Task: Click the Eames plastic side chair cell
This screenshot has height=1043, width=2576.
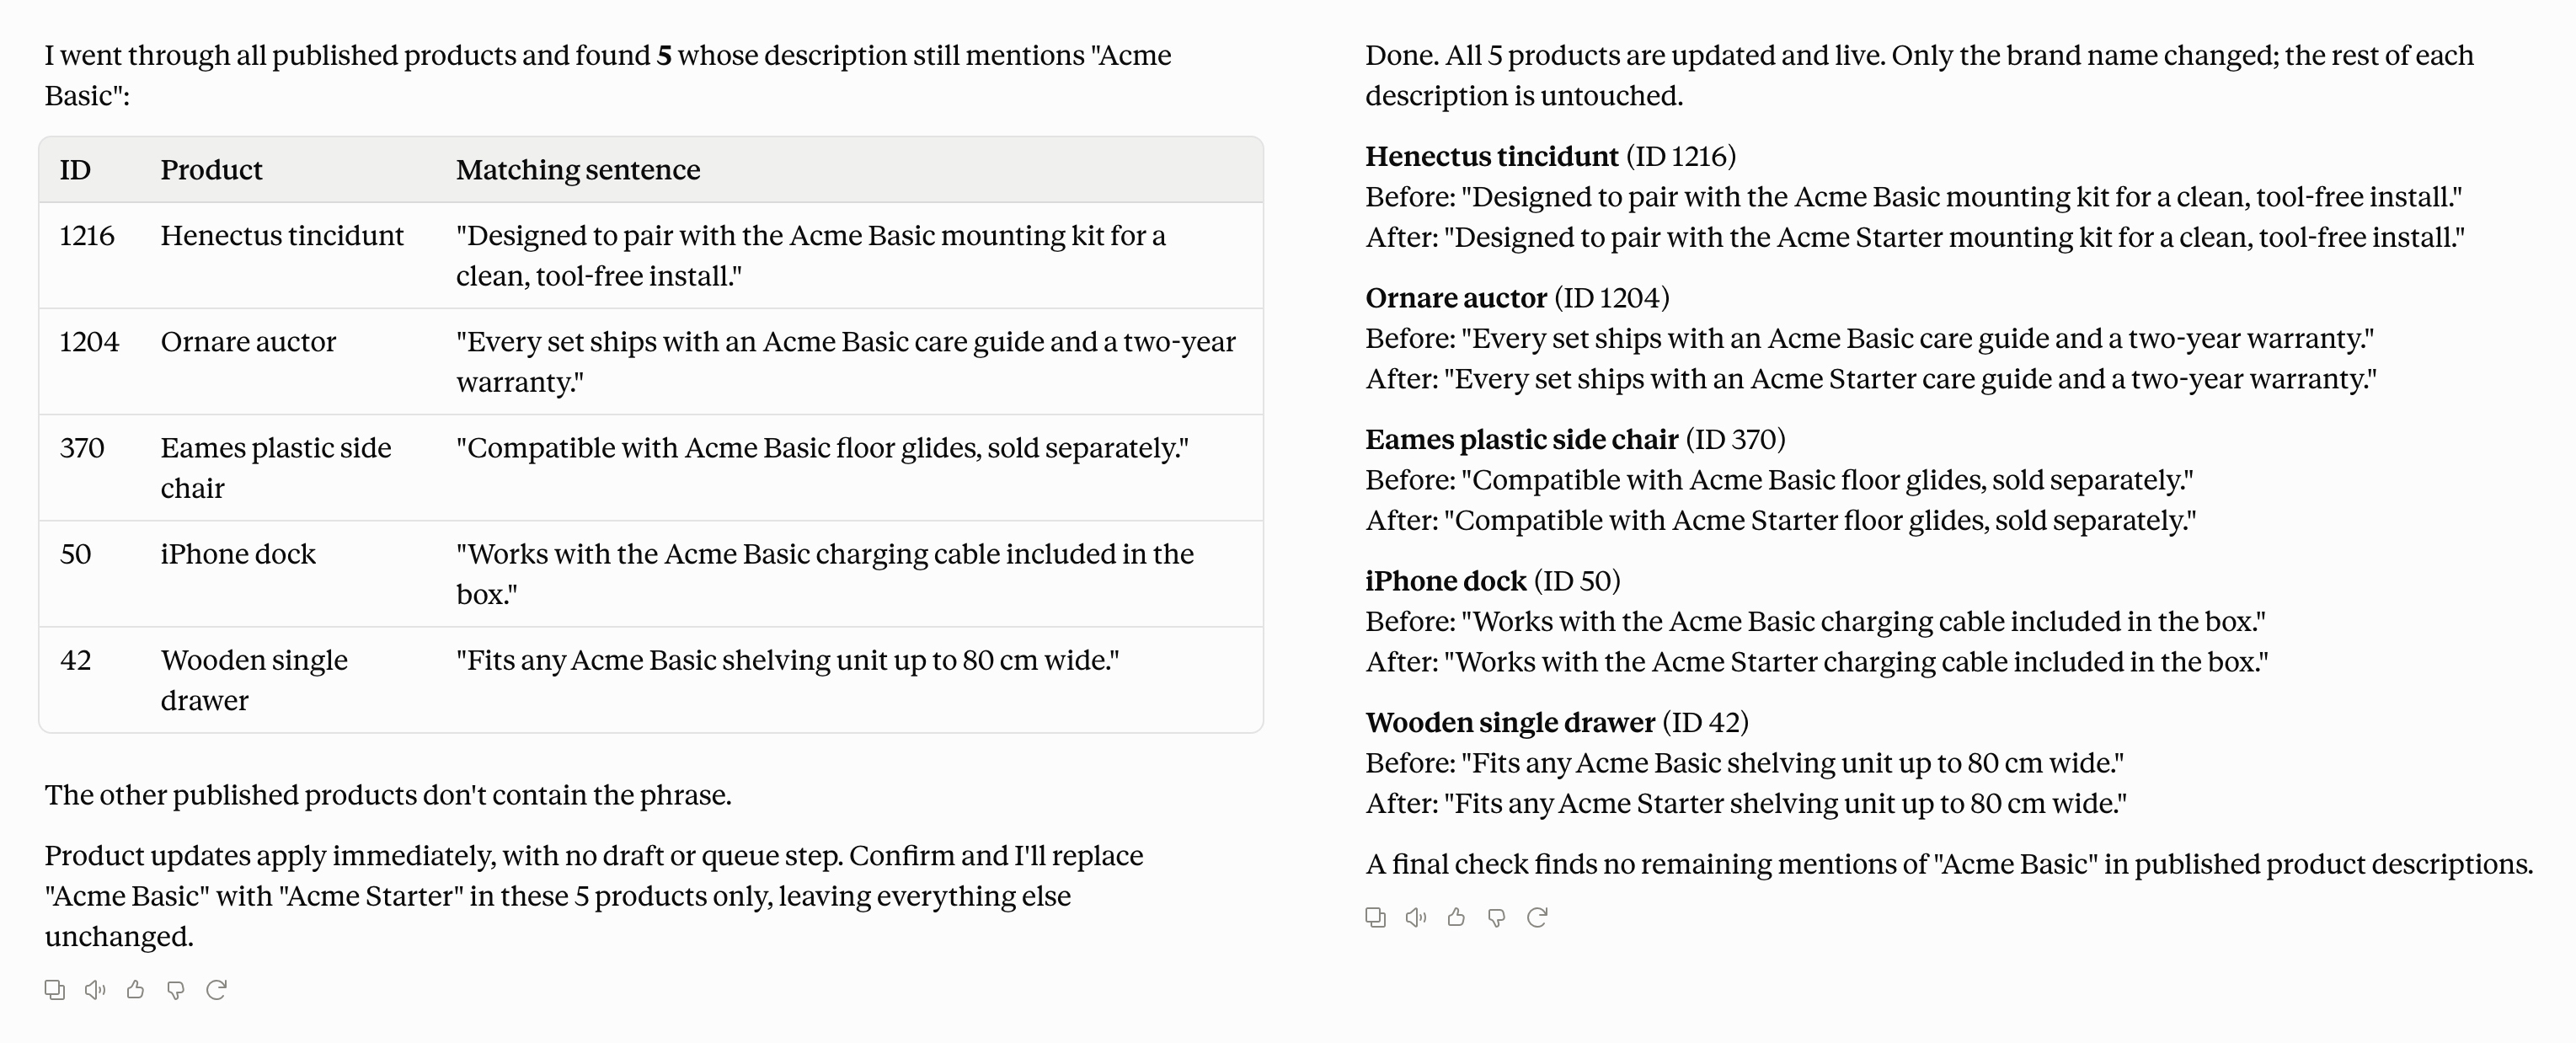Action: tap(276, 468)
